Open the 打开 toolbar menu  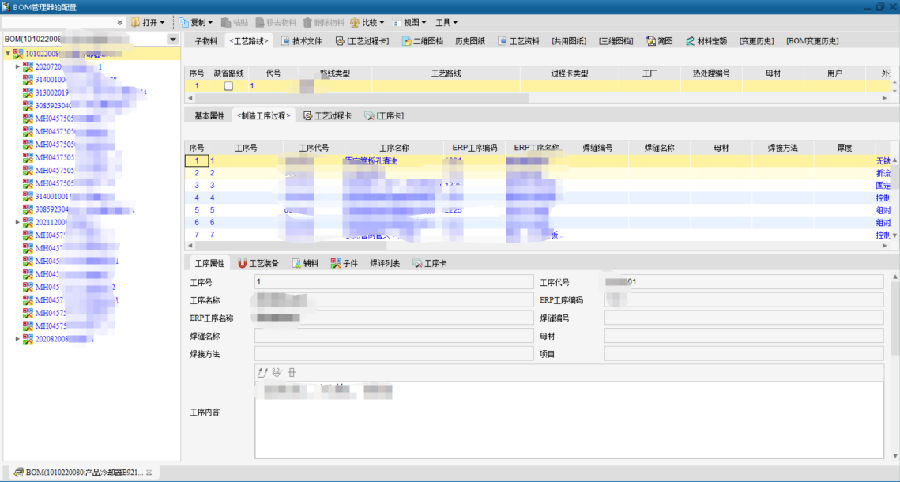pos(148,22)
